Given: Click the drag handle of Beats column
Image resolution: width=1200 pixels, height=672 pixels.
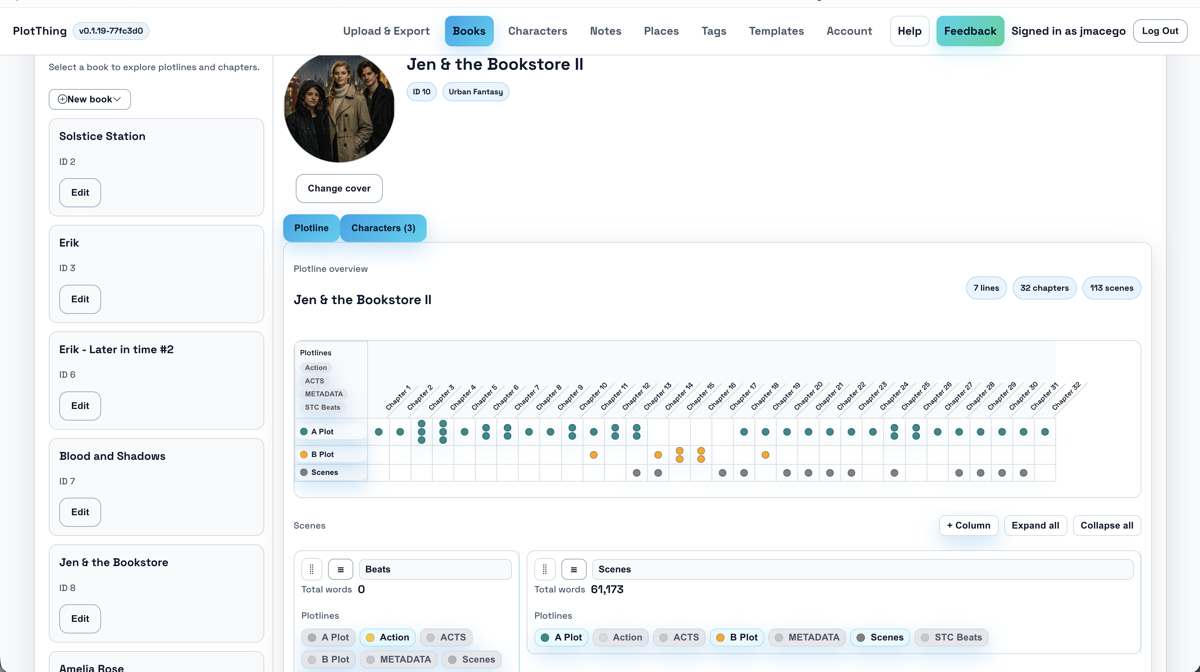Looking at the screenshot, I should (312, 569).
